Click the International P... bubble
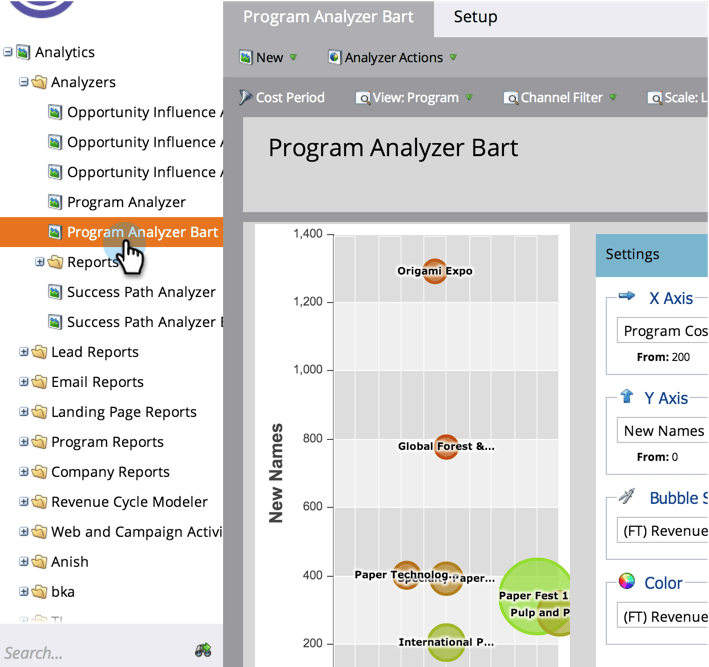The height and width of the screenshot is (667, 709). (446, 642)
